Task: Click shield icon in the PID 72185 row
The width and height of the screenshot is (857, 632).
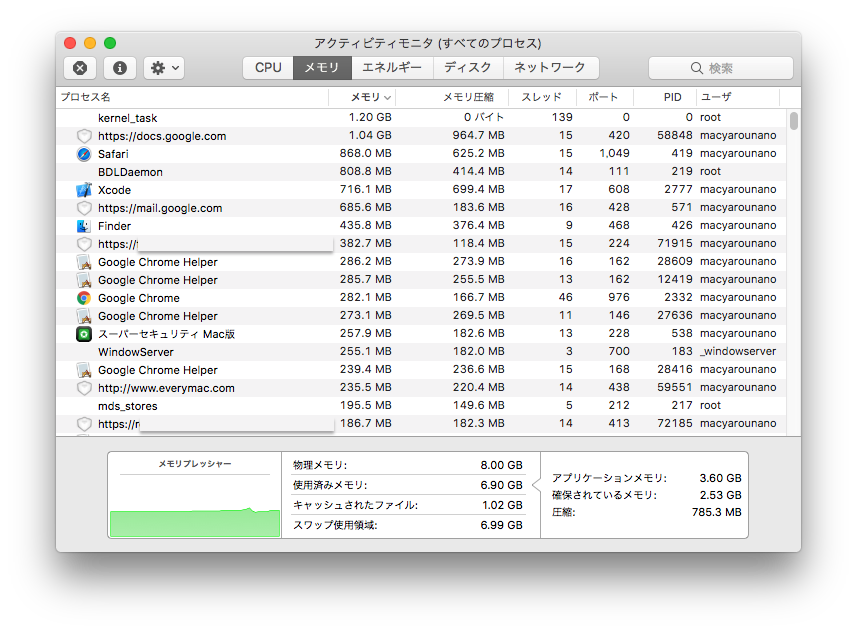Action: [84, 424]
